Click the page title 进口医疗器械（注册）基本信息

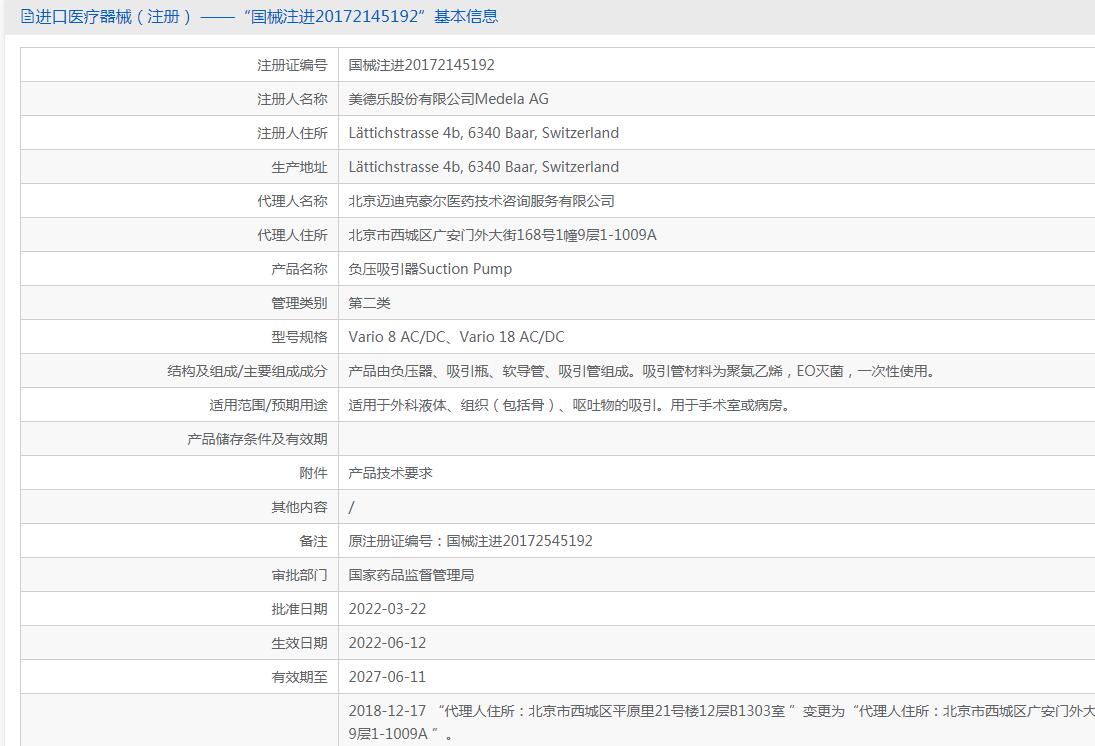pos(267,16)
